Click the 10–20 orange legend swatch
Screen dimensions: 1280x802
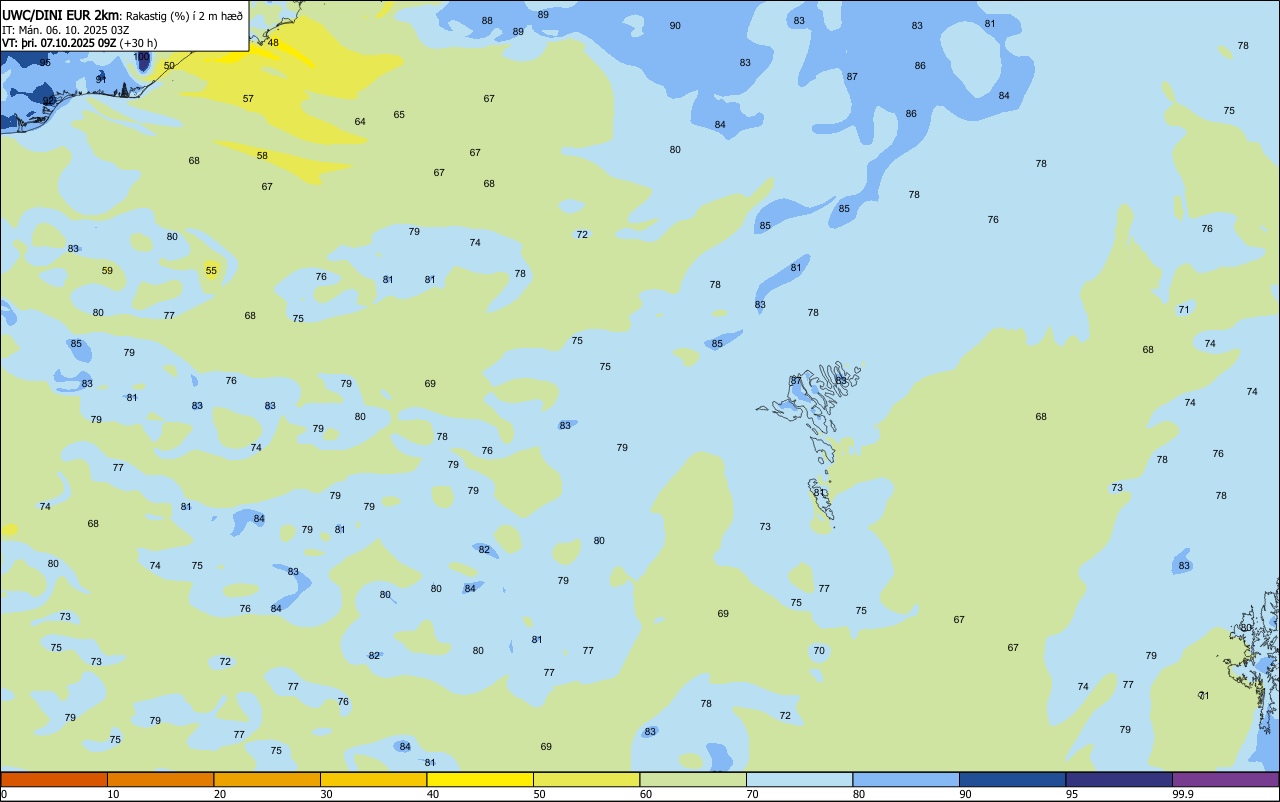click(x=160, y=779)
